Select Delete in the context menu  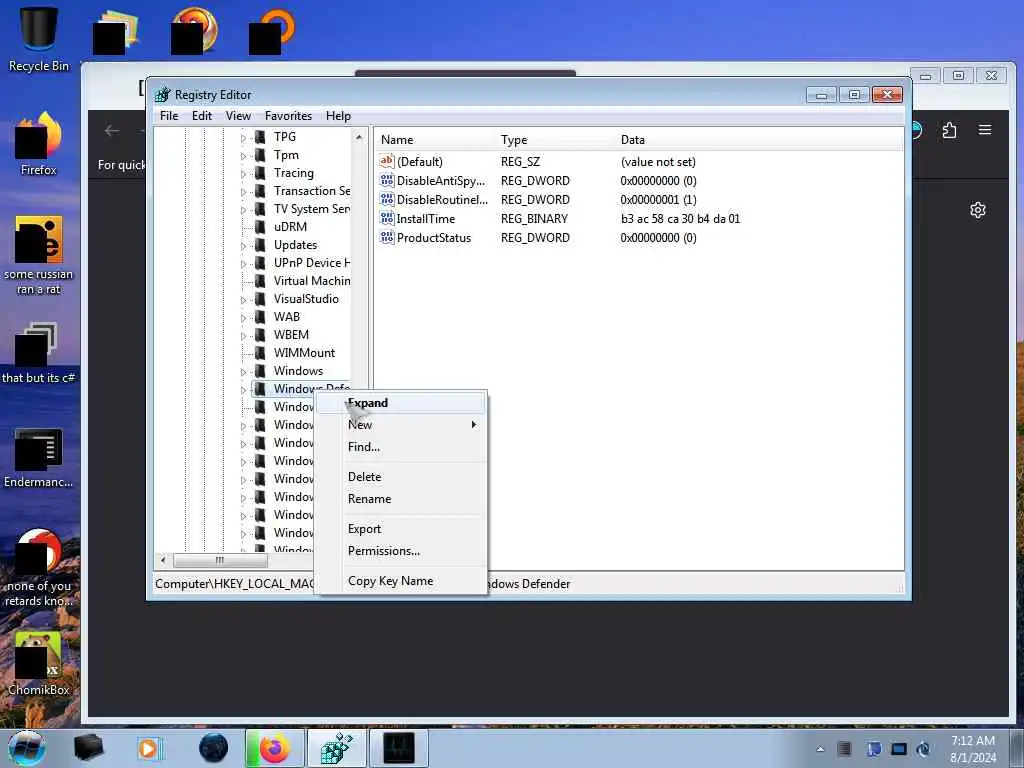tap(401, 477)
